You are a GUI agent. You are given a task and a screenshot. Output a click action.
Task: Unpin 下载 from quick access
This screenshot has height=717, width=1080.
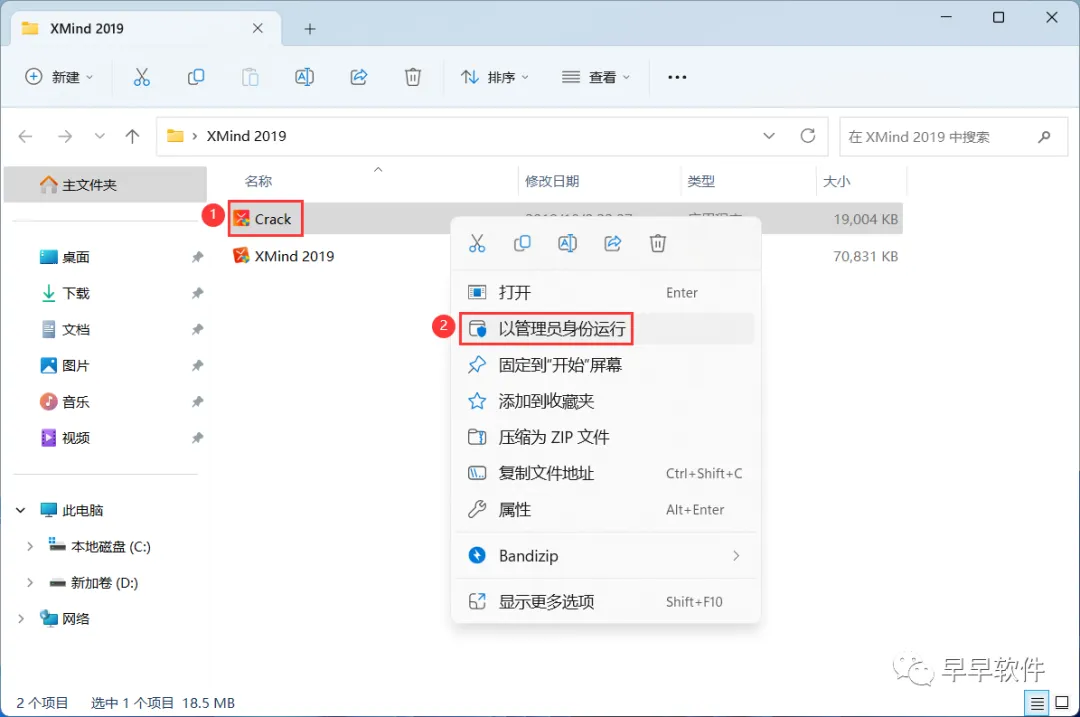(x=198, y=293)
